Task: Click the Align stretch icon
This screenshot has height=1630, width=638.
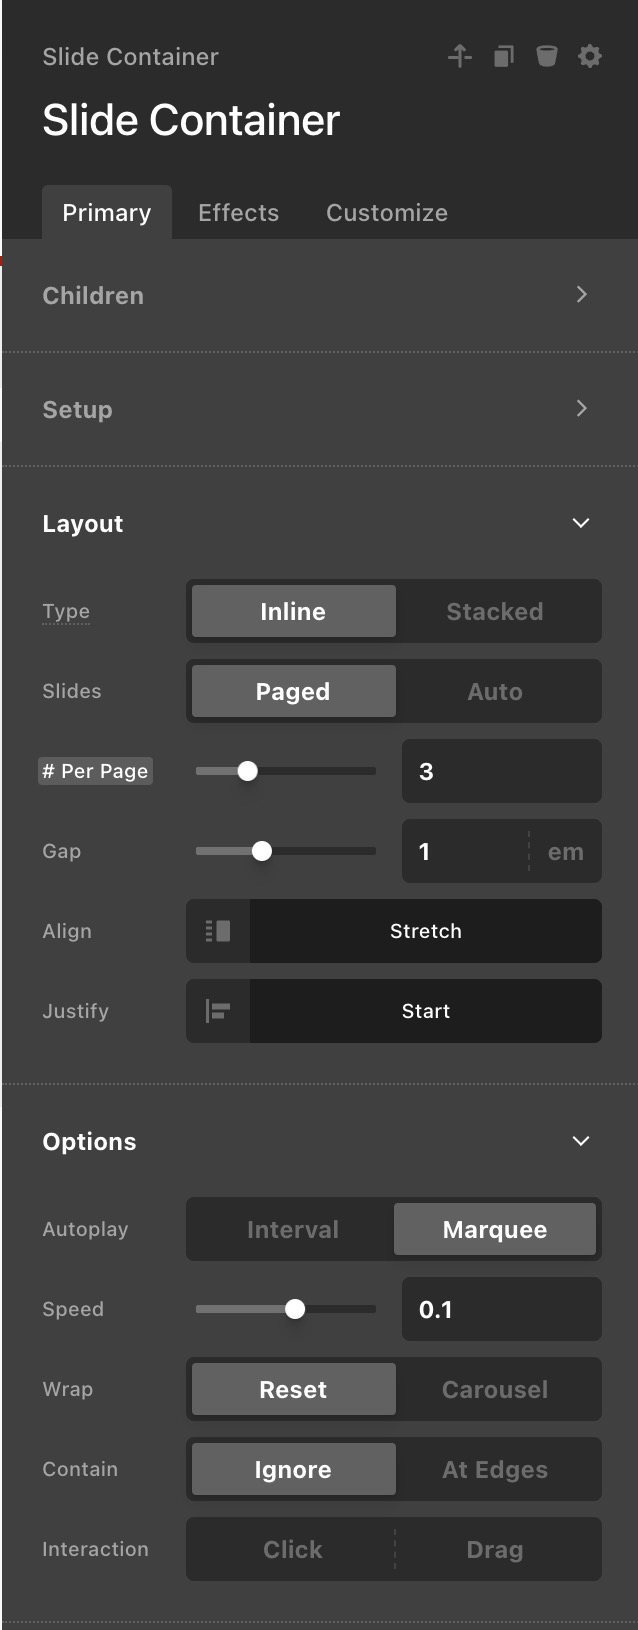Action: tap(218, 931)
